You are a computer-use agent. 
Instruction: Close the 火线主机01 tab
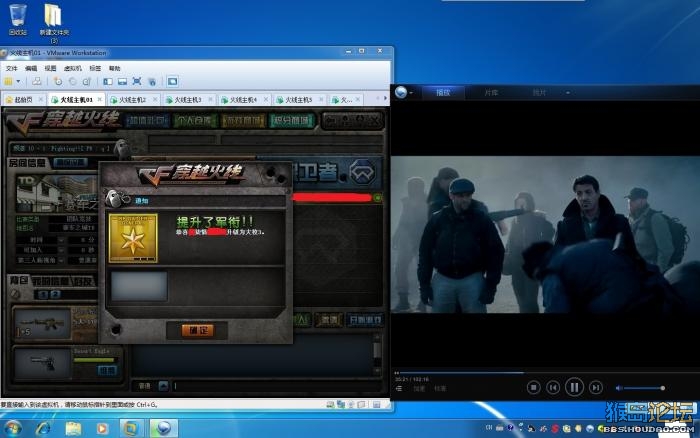coord(100,99)
